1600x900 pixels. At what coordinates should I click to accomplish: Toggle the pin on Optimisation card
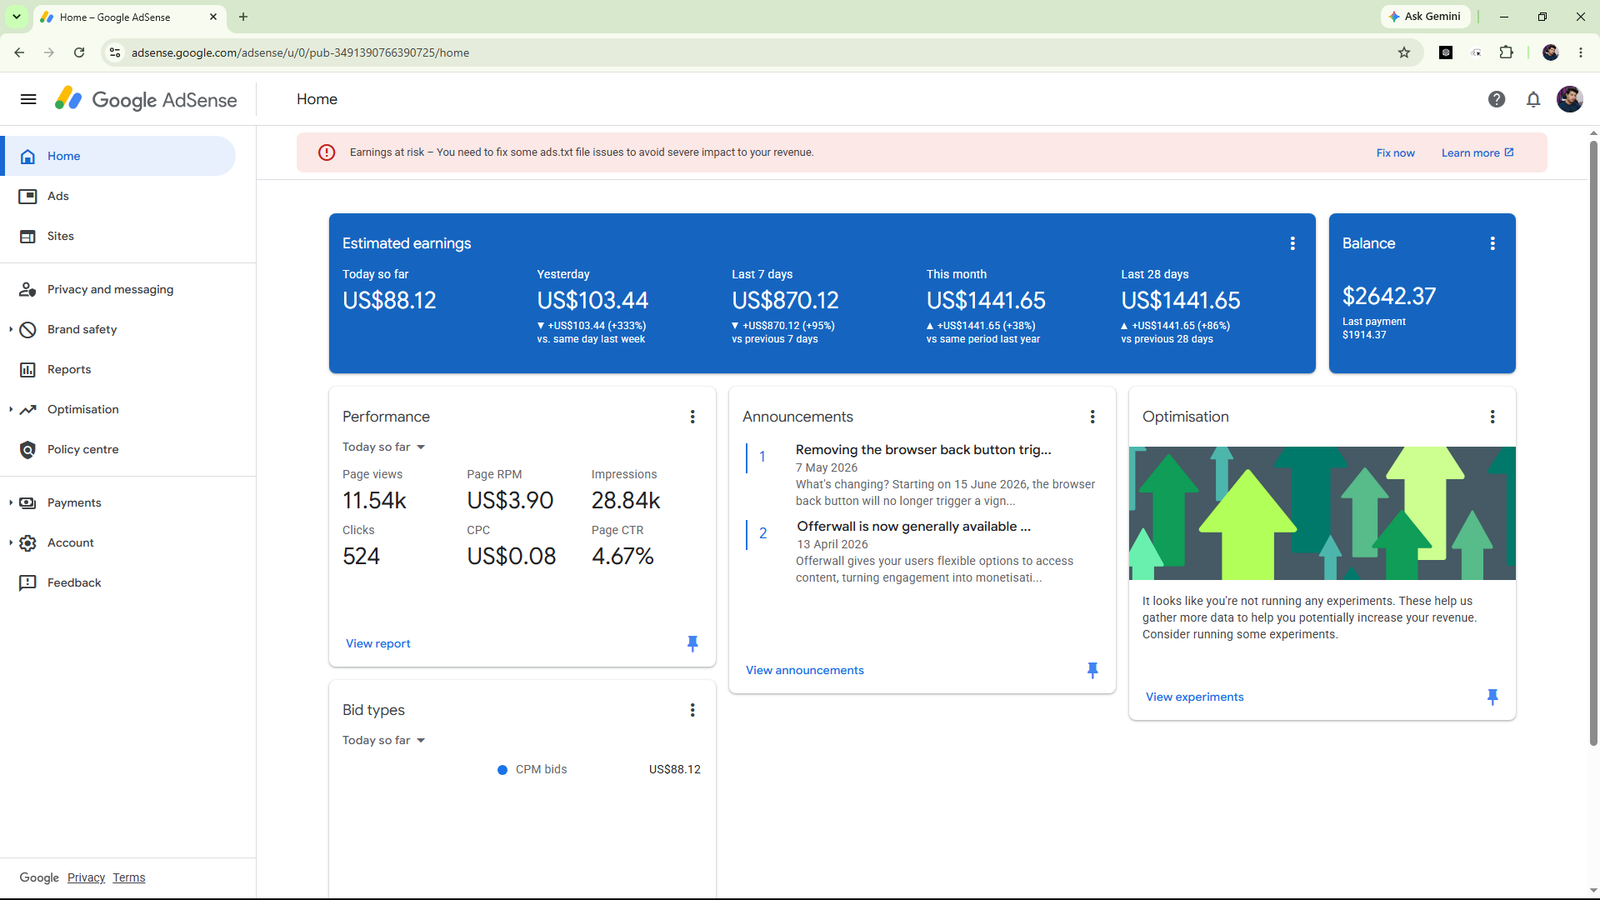pos(1492,697)
